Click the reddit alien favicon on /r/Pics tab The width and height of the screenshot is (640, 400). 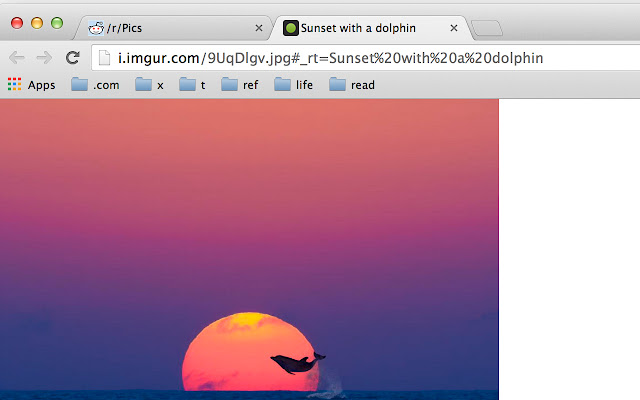pyautogui.click(x=96, y=28)
